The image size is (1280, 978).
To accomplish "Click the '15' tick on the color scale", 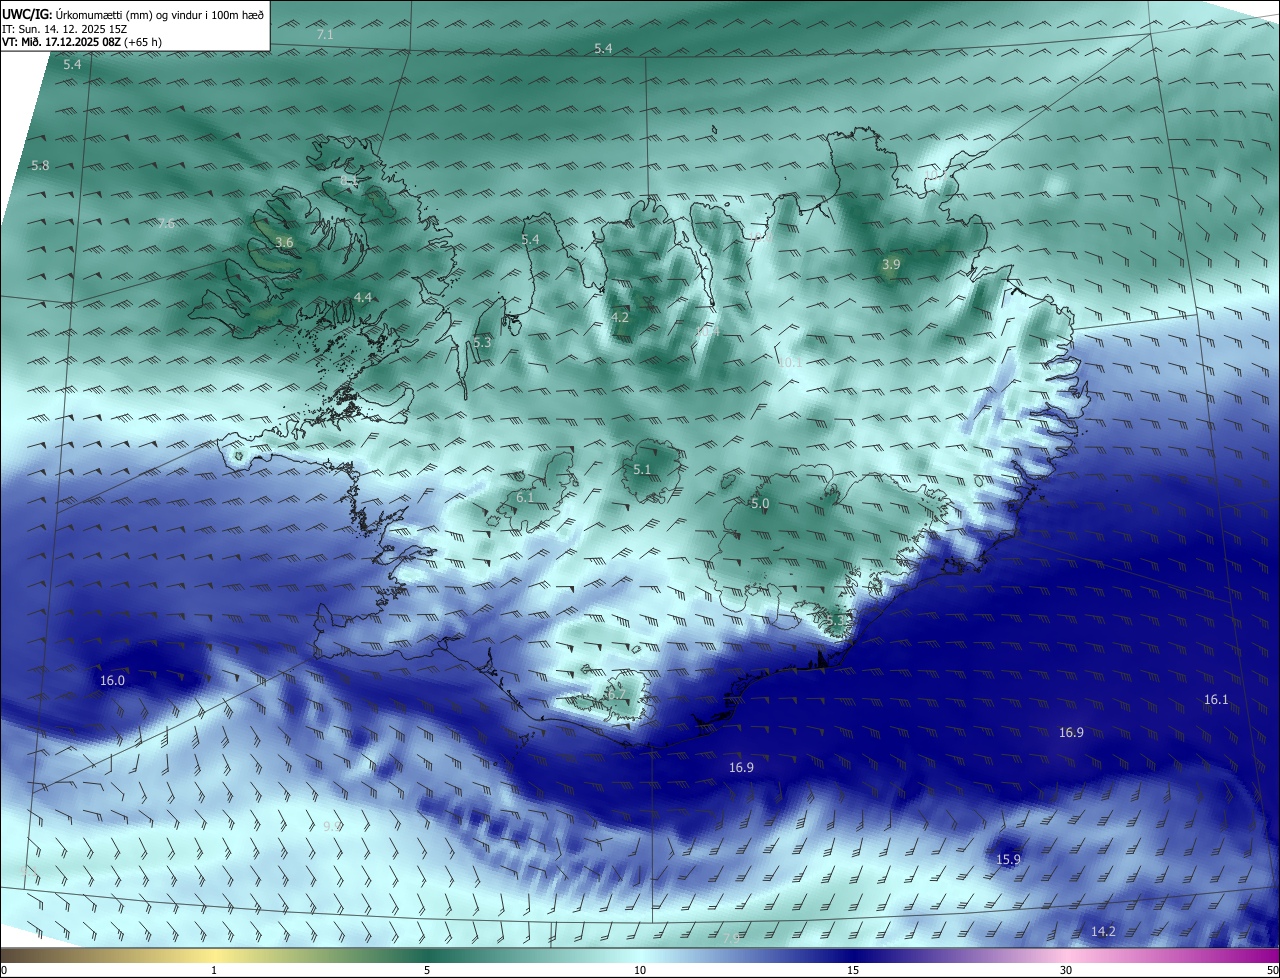I will (x=853, y=970).
